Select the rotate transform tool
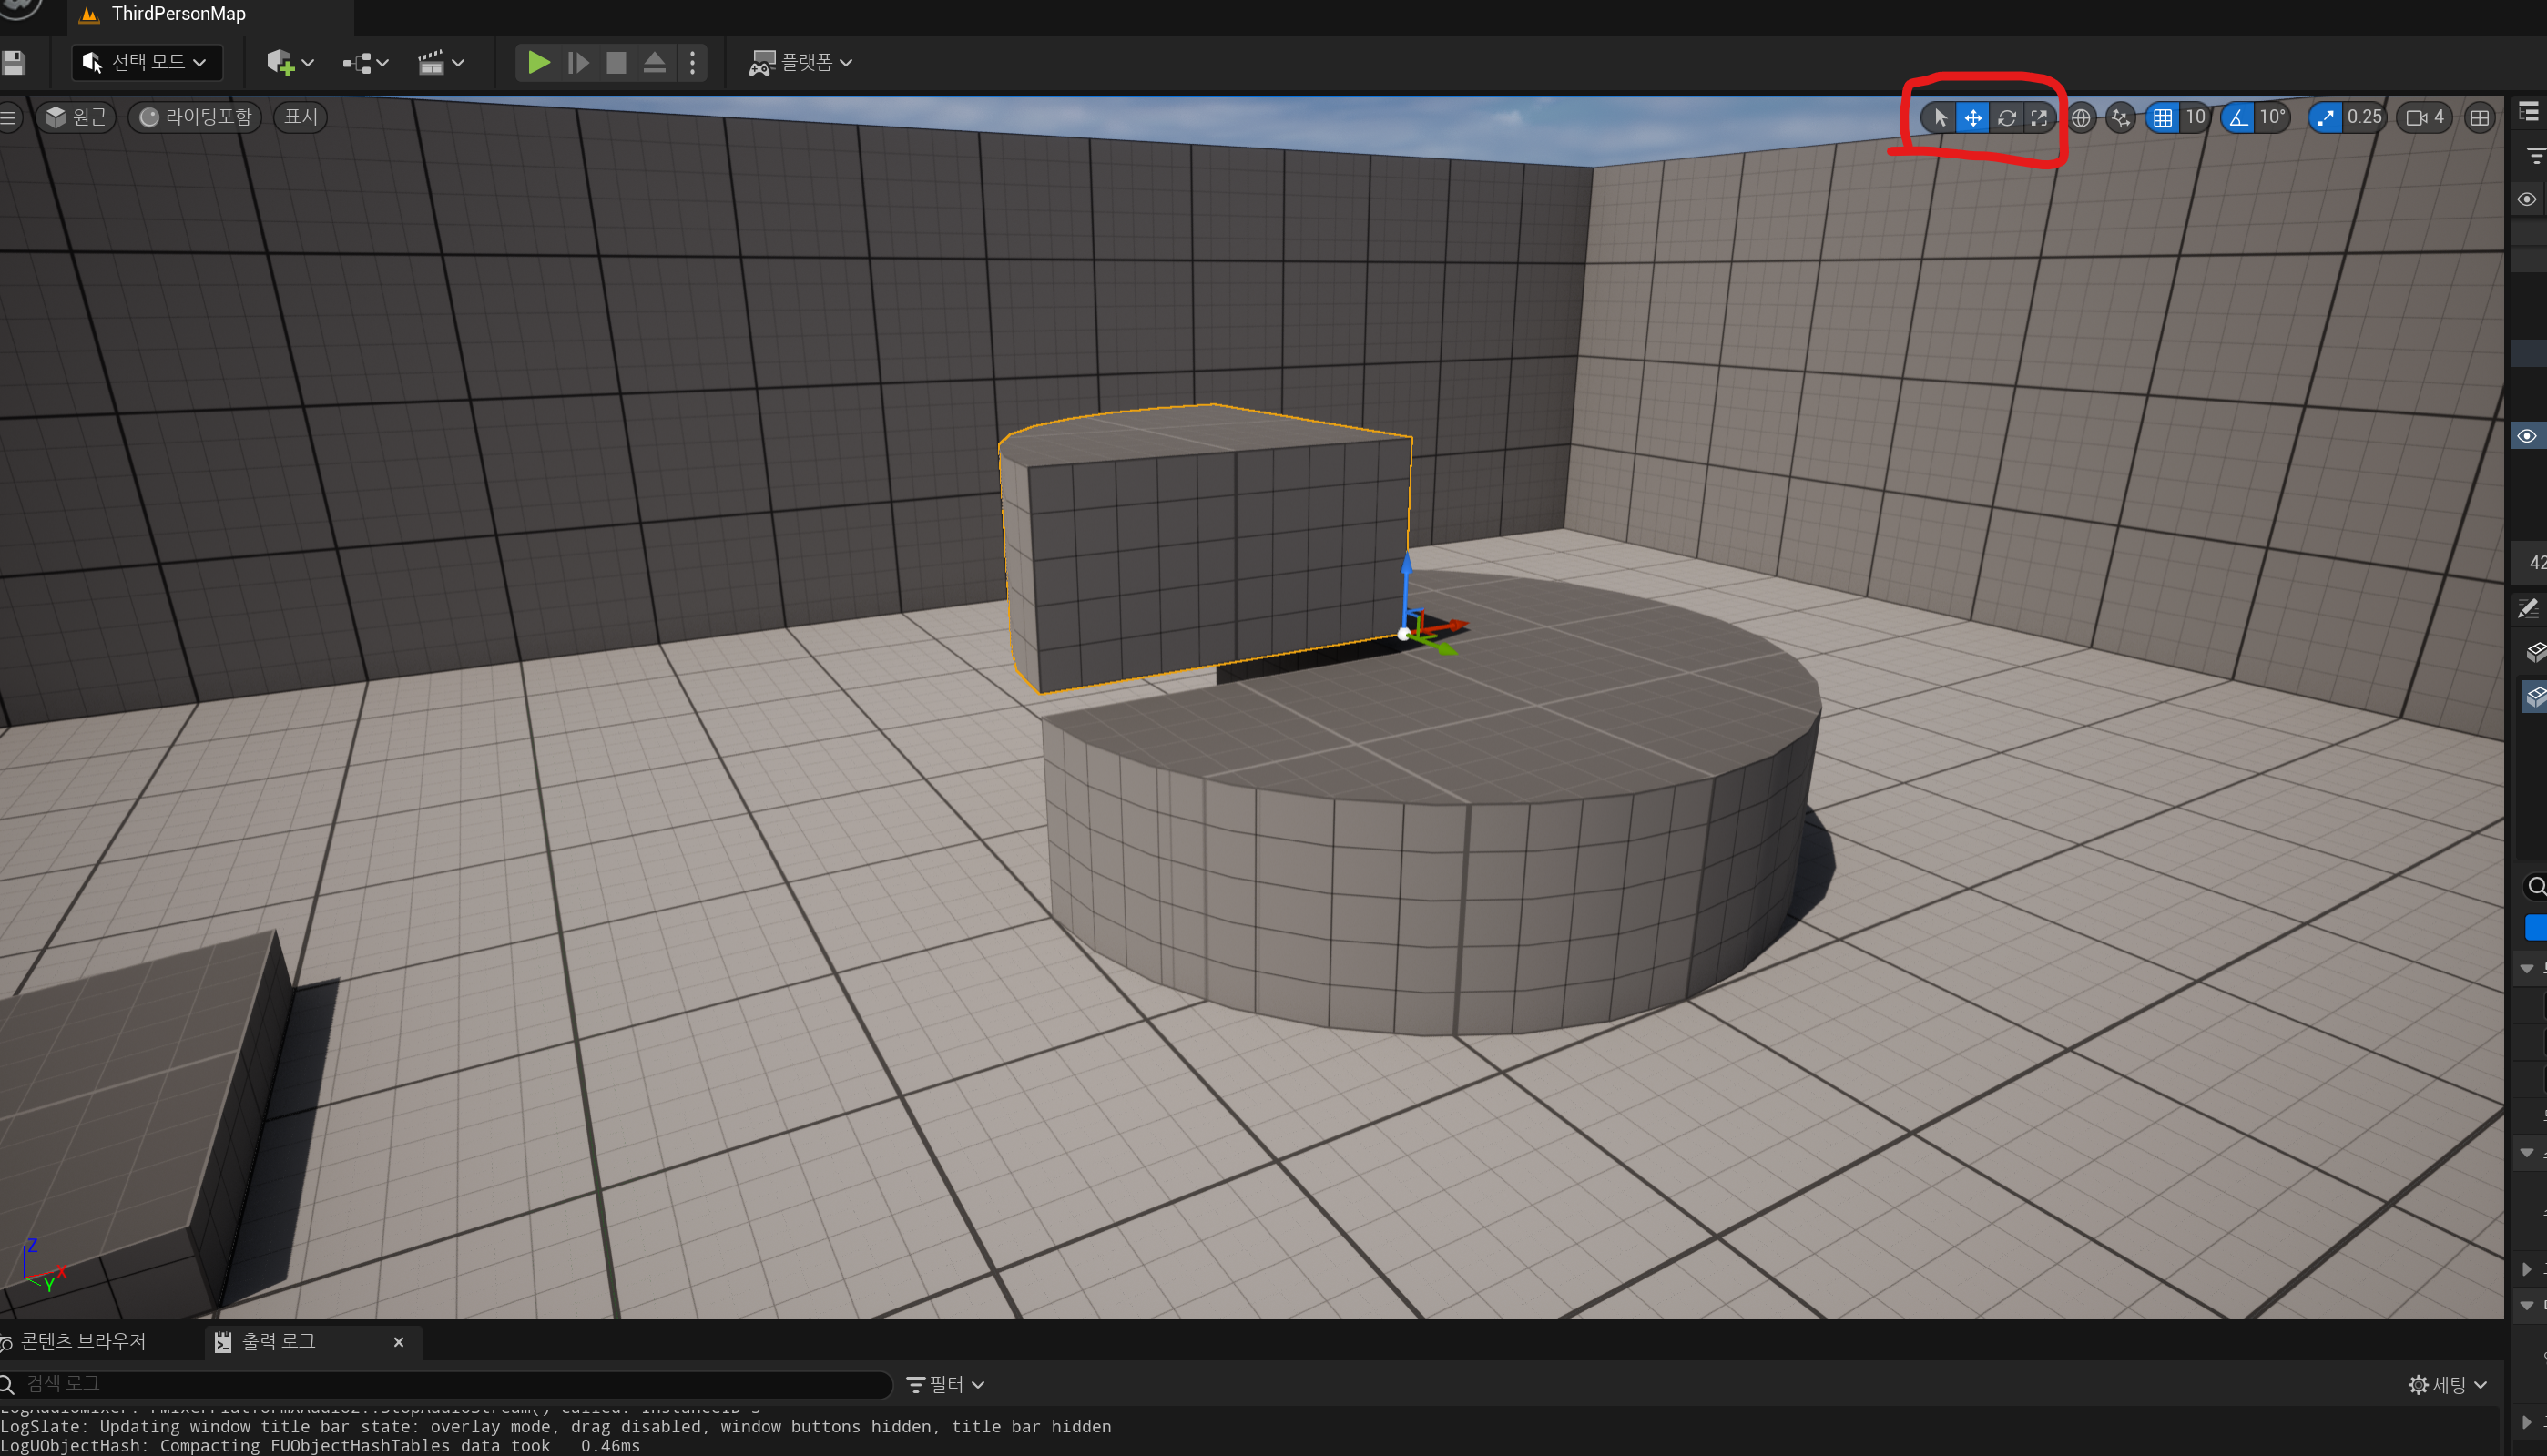 click(x=2006, y=118)
